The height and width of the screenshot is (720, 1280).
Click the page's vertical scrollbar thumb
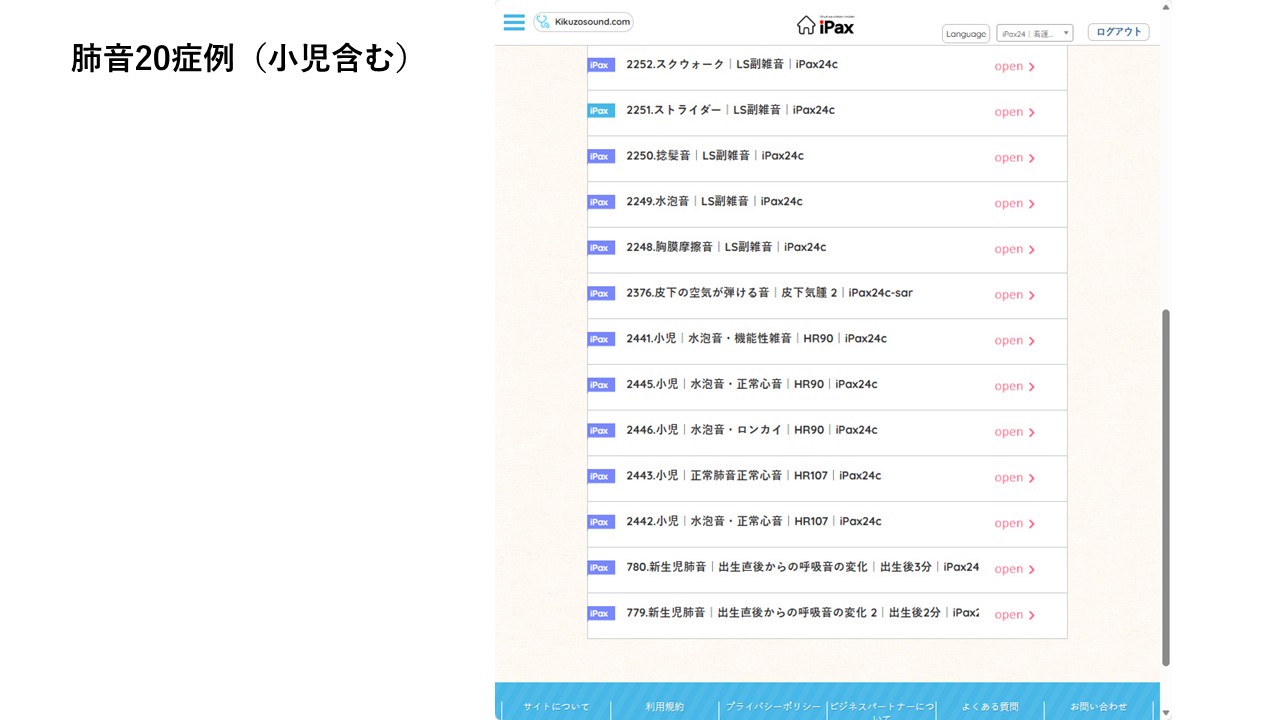click(x=1166, y=486)
